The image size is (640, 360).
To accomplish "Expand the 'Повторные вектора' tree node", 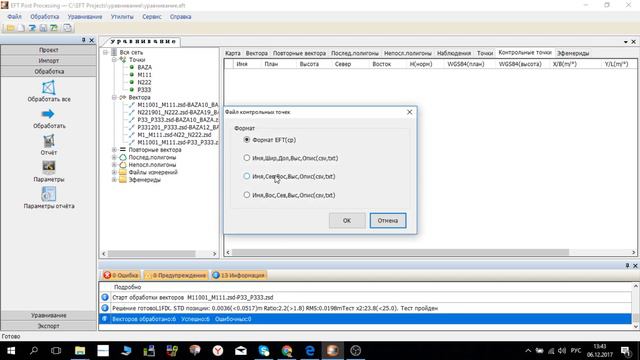I will pos(114,150).
